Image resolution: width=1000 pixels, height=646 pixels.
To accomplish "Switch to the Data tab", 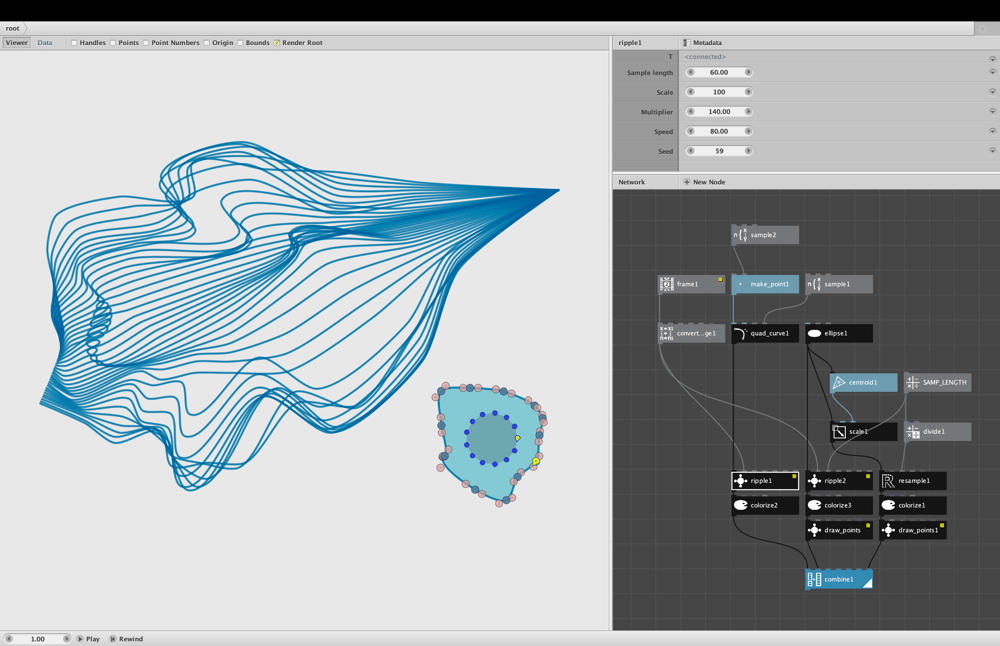I will tap(45, 43).
